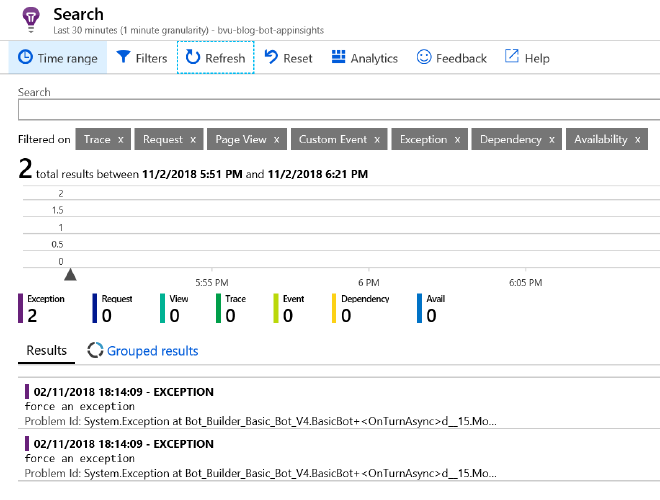660x500 pixels.
Task: Open Filters via the funnel icon
Action: [123, 58]
